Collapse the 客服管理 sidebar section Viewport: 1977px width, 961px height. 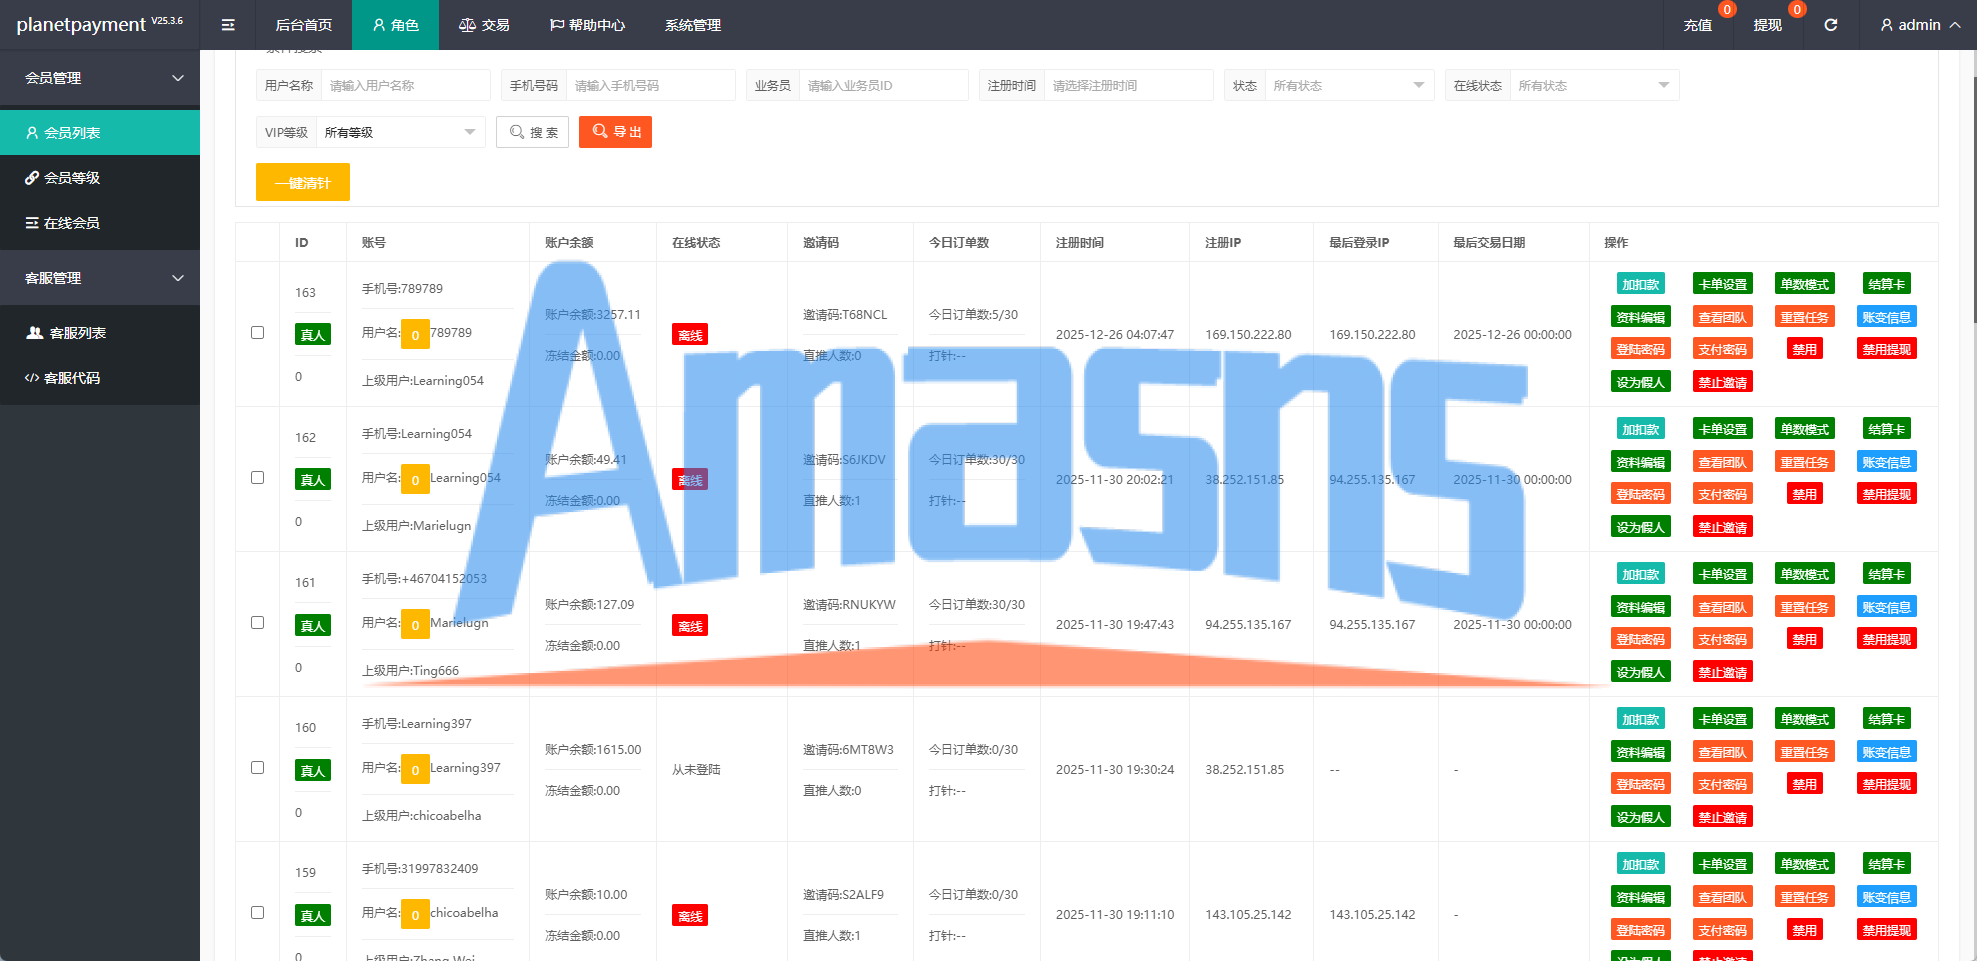100,278
